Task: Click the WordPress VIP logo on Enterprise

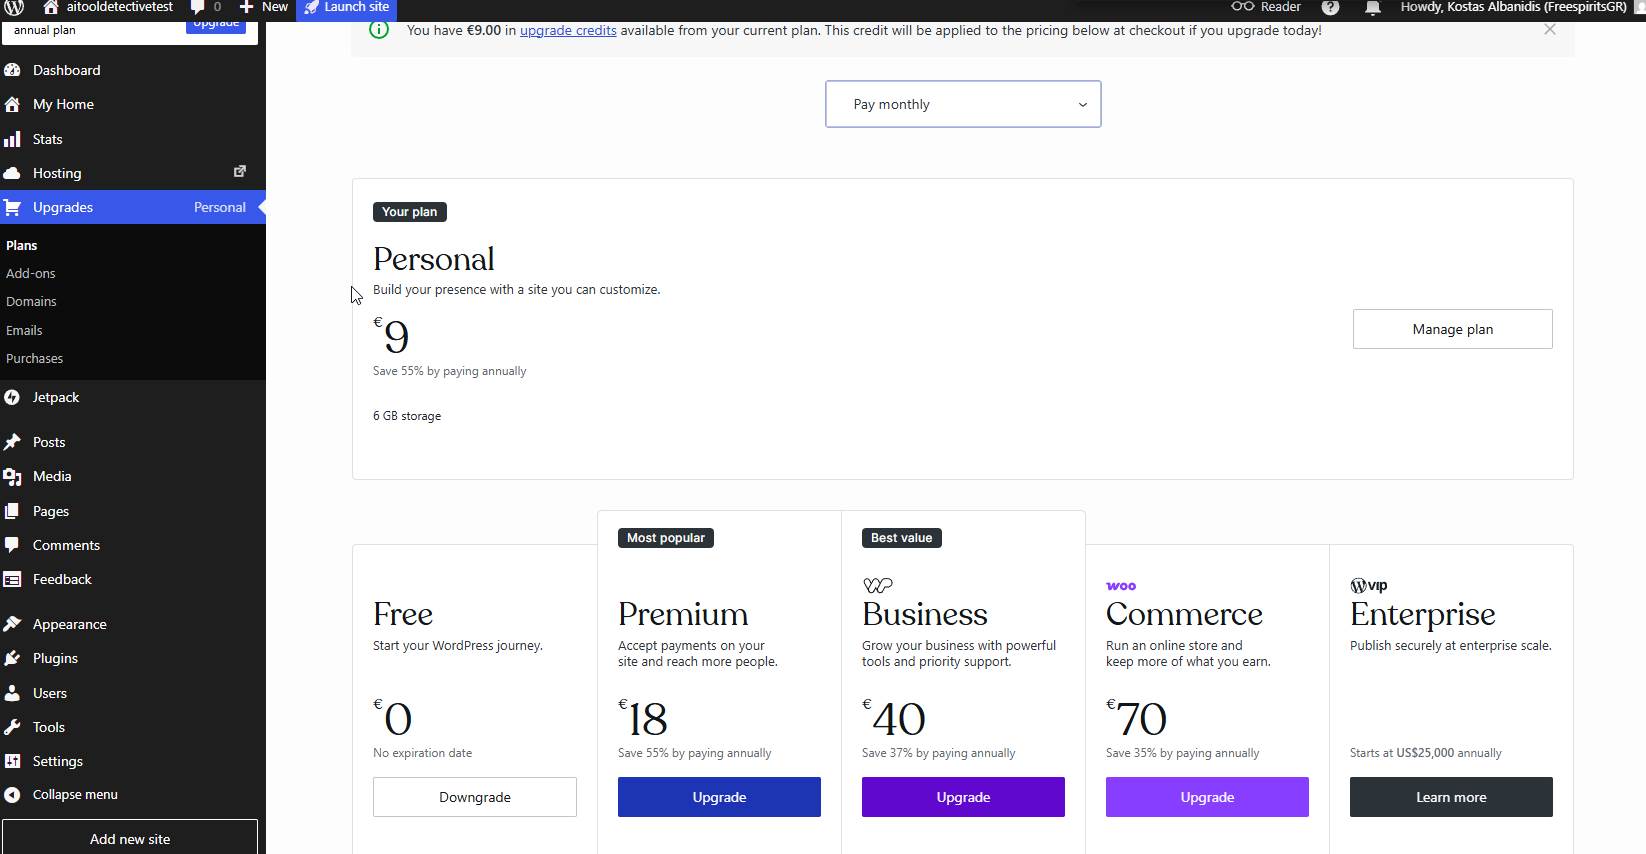Action: click(x=1369, y=585)
